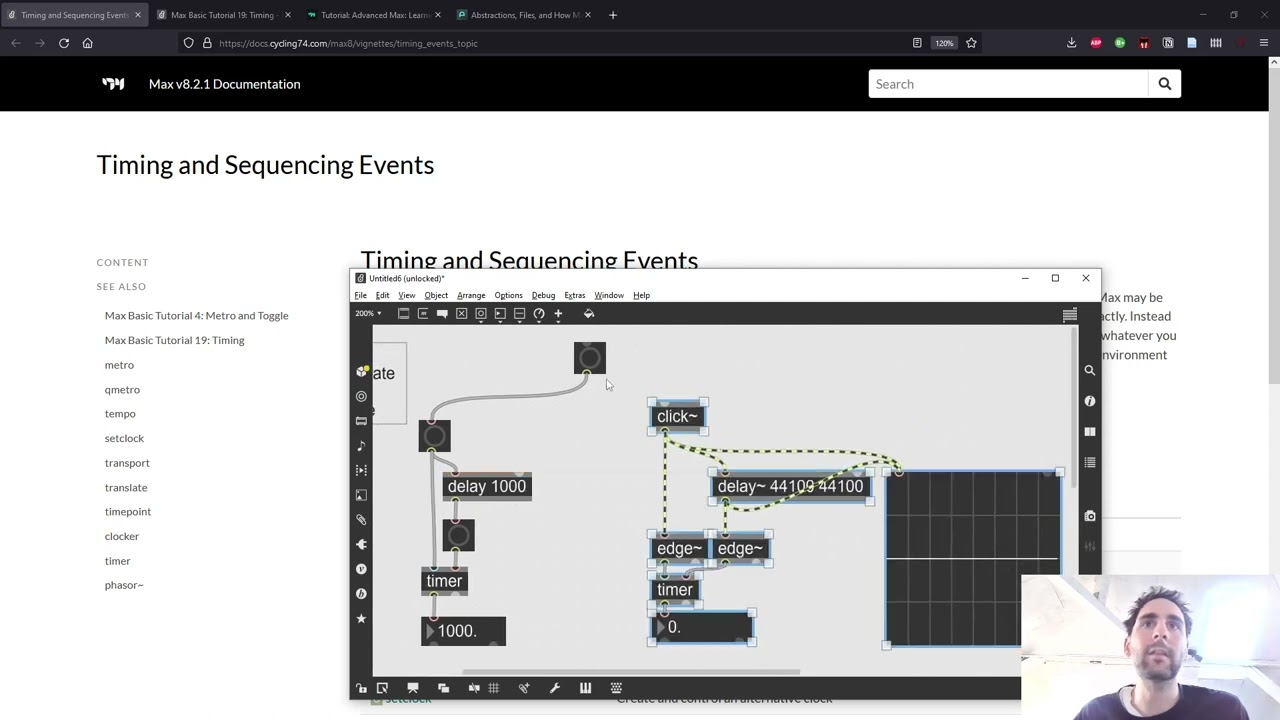
Task: Toggle the patcher lock icon in the bottom toolbar
Action: pos(361,688)
